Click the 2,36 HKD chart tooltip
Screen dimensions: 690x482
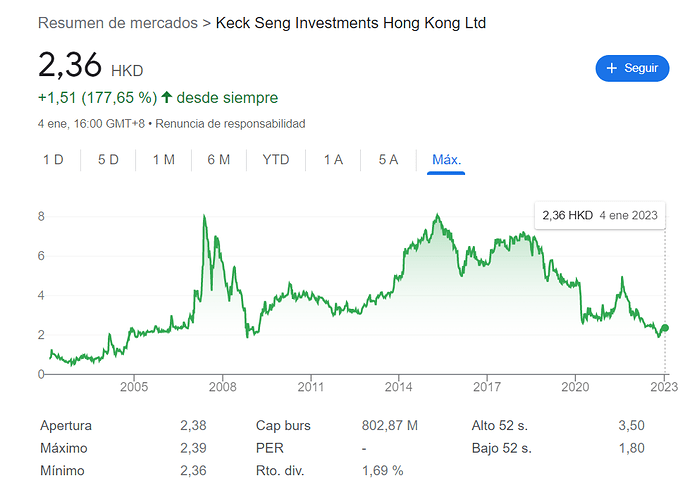click(x=599, y=215)
